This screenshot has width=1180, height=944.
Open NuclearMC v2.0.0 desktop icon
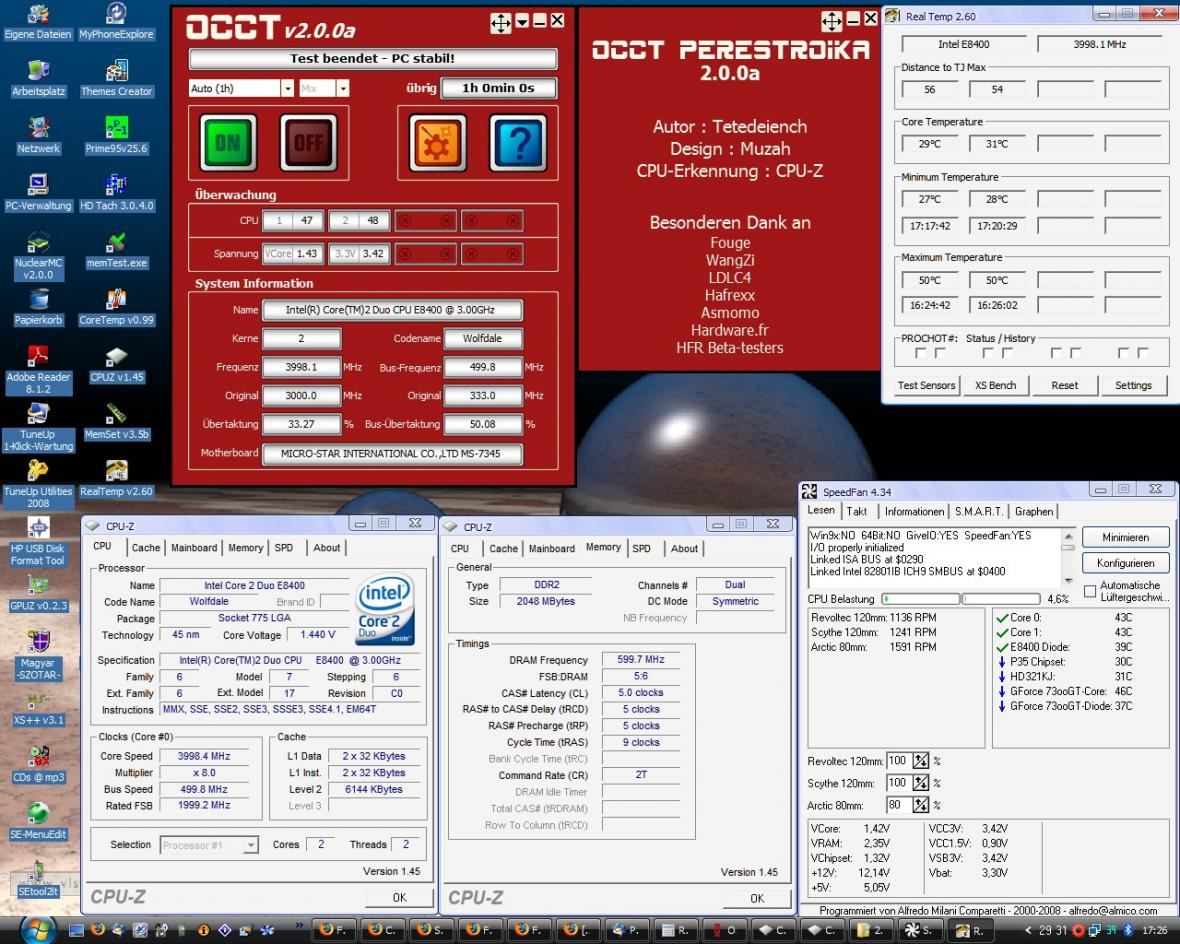[x=38, y=255]
